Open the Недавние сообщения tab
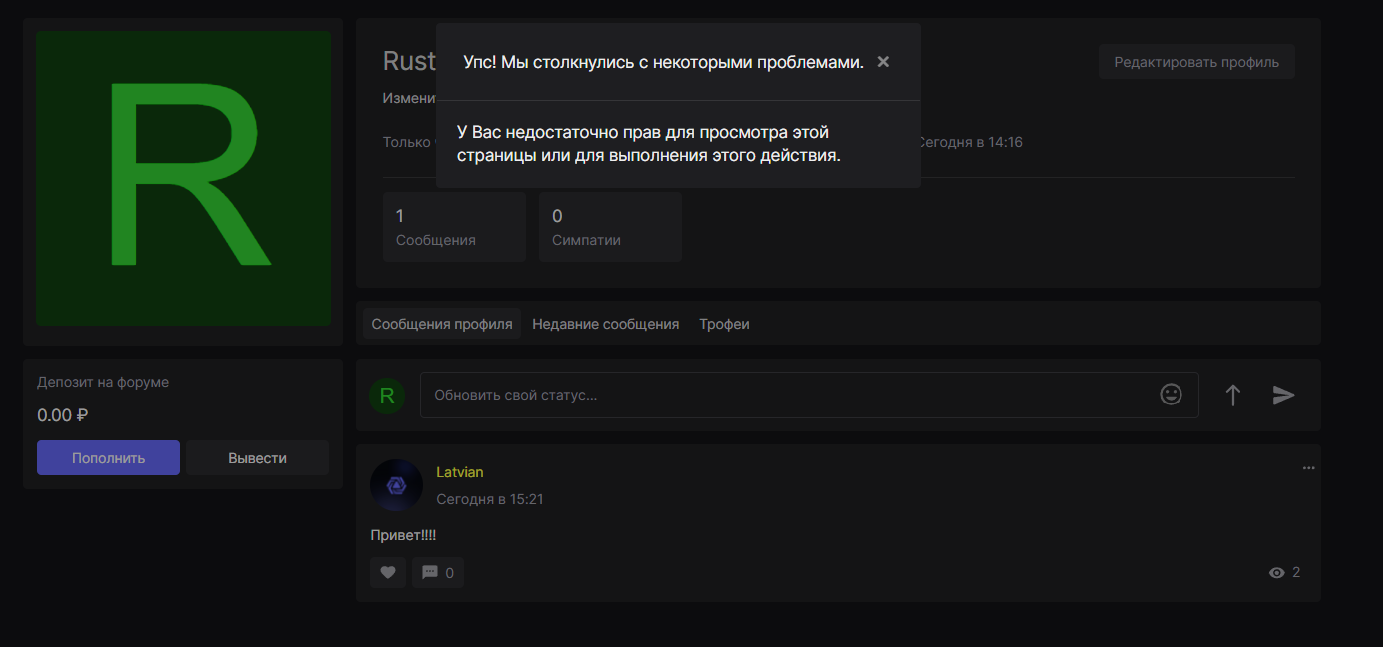This screenshot has width=1383, height=647. (605, 324)
